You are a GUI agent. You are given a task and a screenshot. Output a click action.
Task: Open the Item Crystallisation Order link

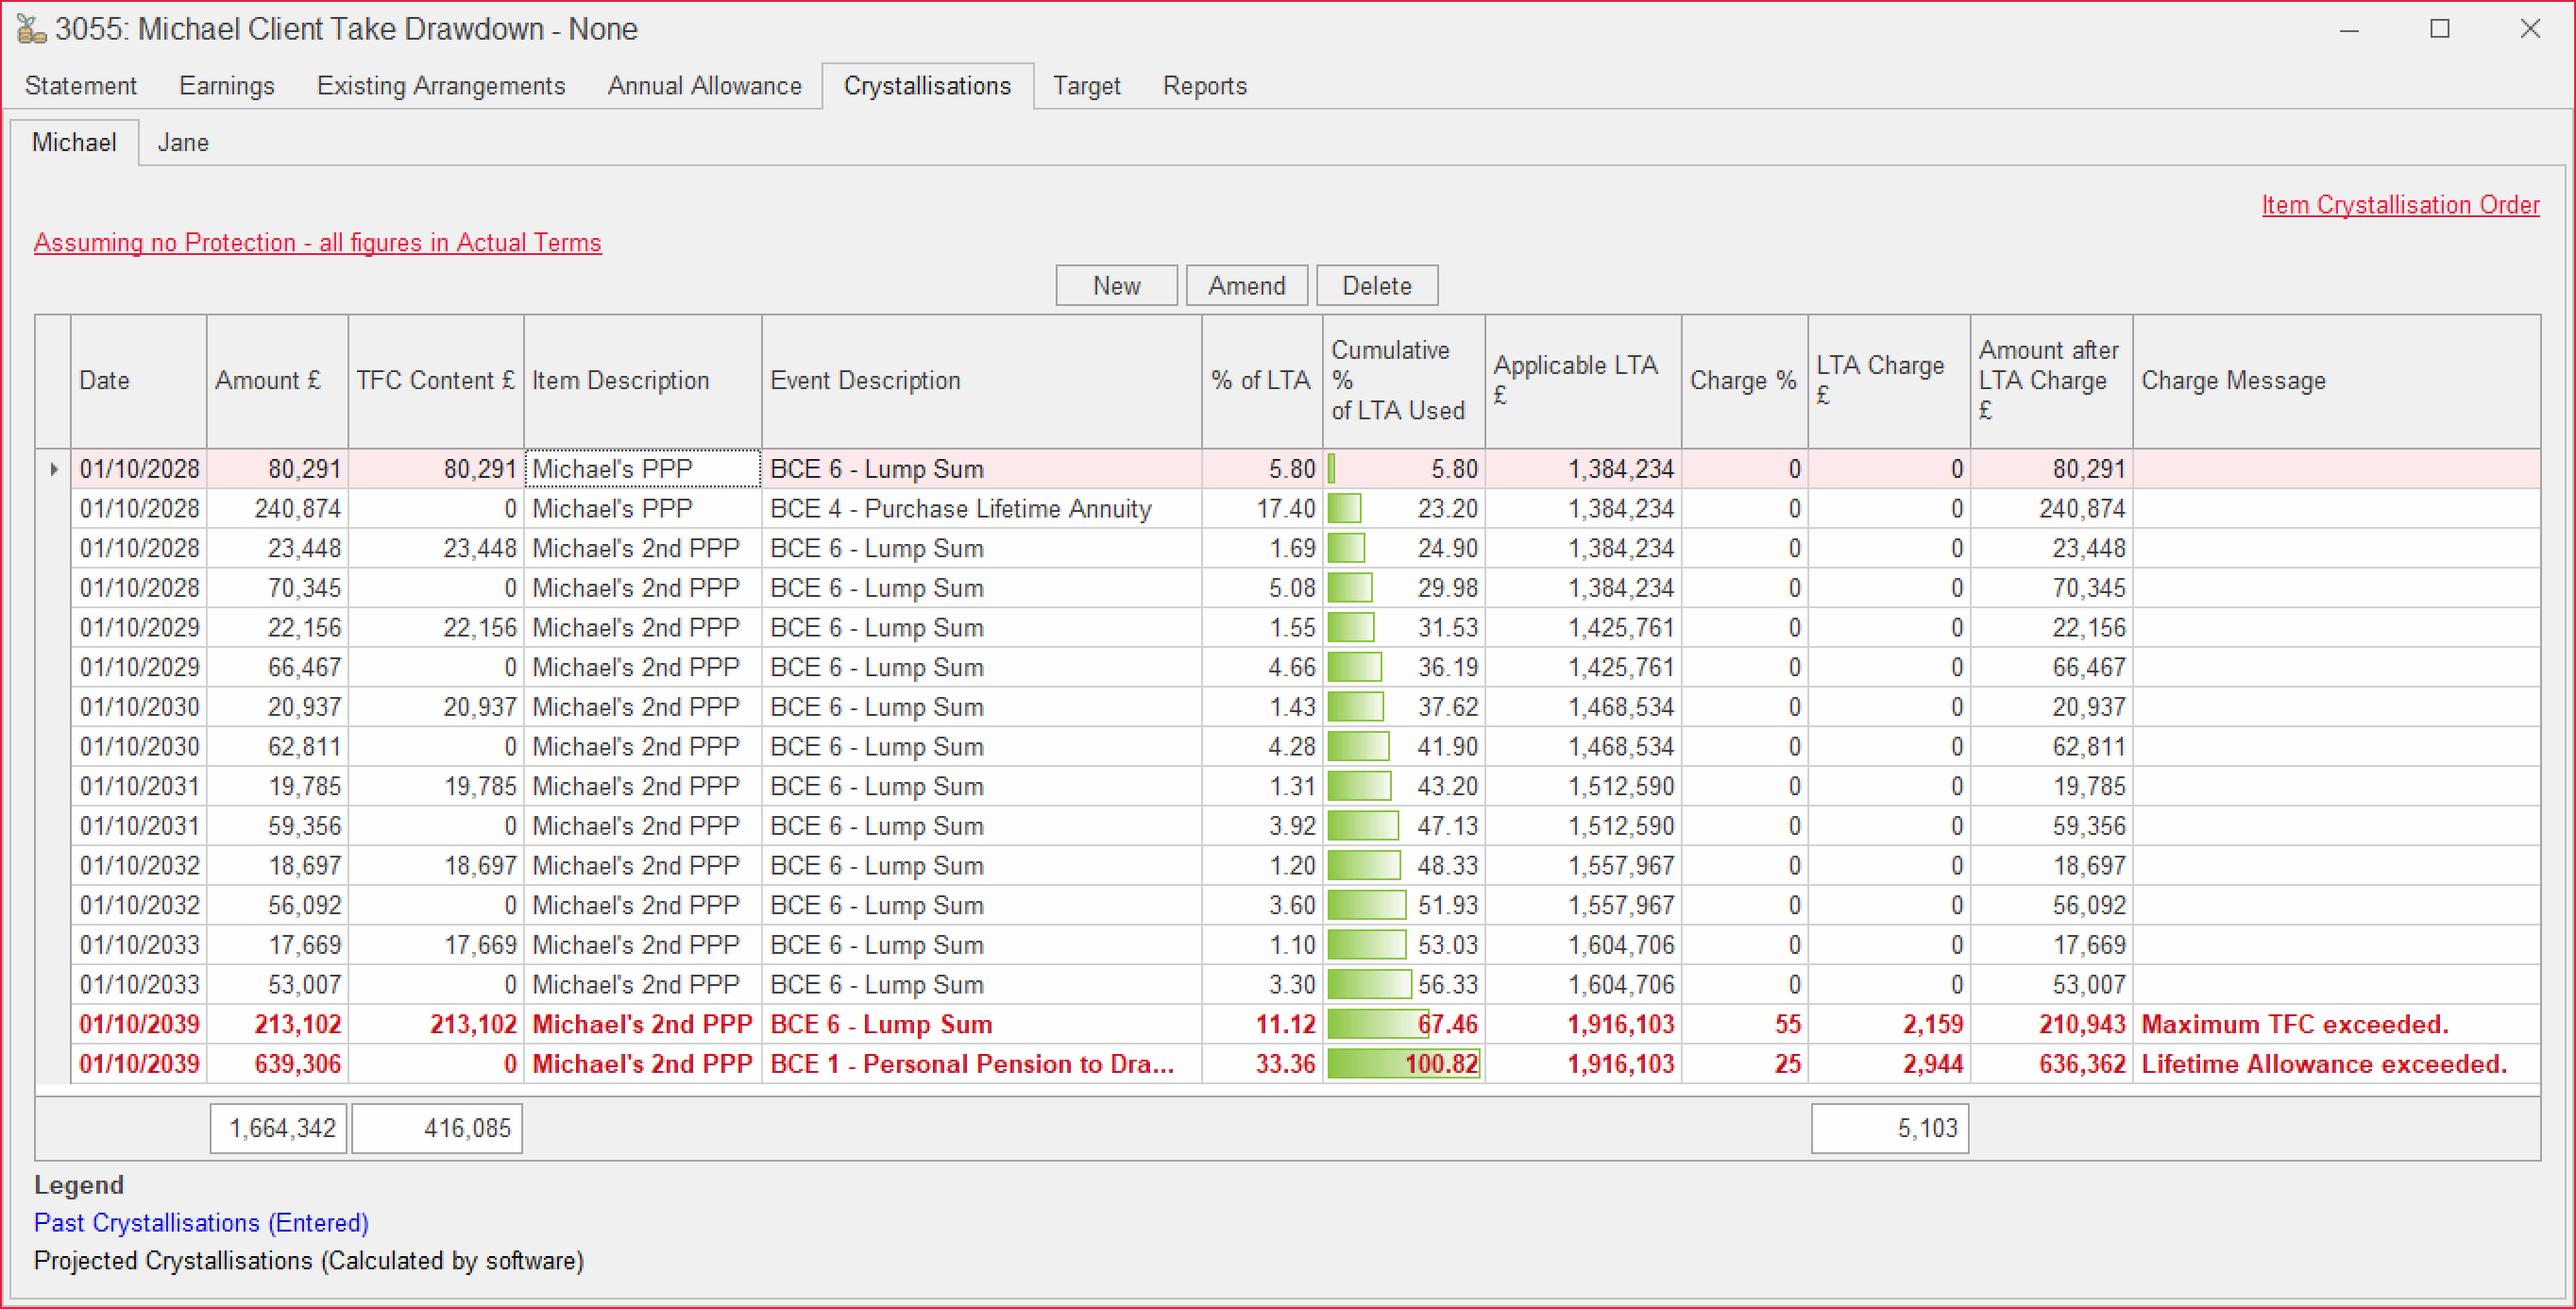point(2400,205)
